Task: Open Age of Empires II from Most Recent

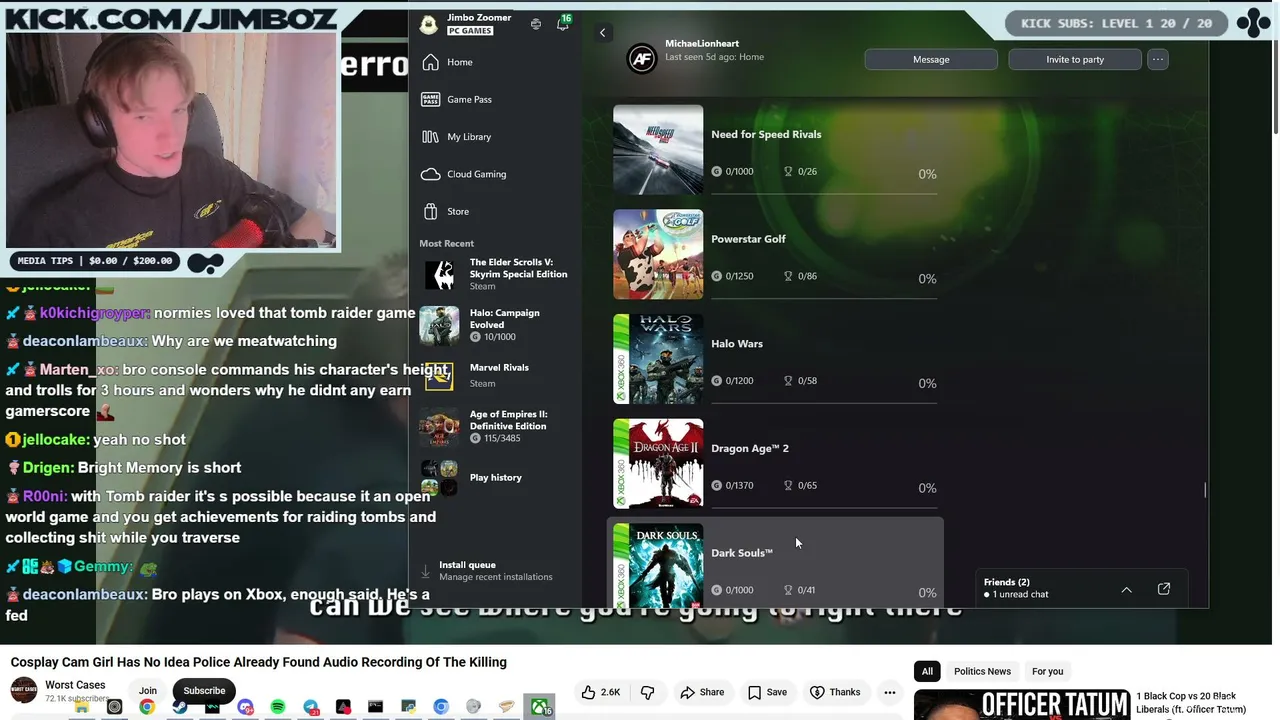Action: click(495, 426)
